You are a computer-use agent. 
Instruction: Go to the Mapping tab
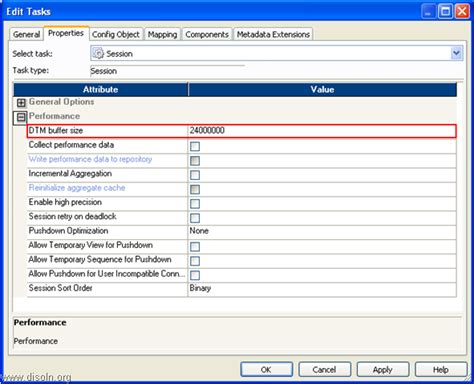[x=162, y=34]
